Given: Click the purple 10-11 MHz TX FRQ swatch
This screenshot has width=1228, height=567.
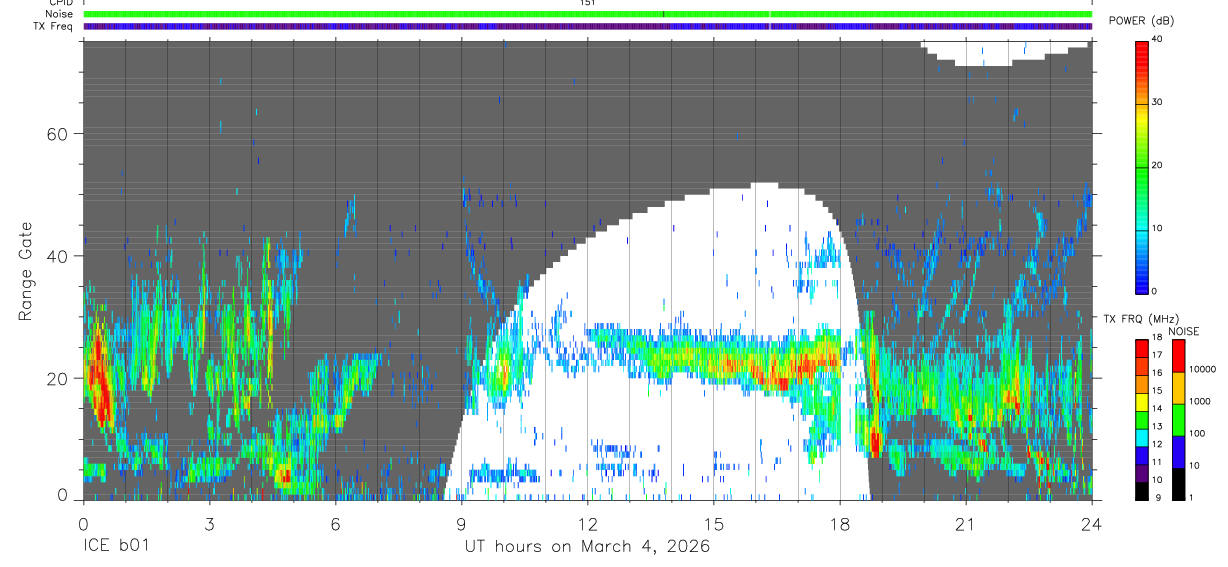Looking at the screenshot, I should [1142, 473].
